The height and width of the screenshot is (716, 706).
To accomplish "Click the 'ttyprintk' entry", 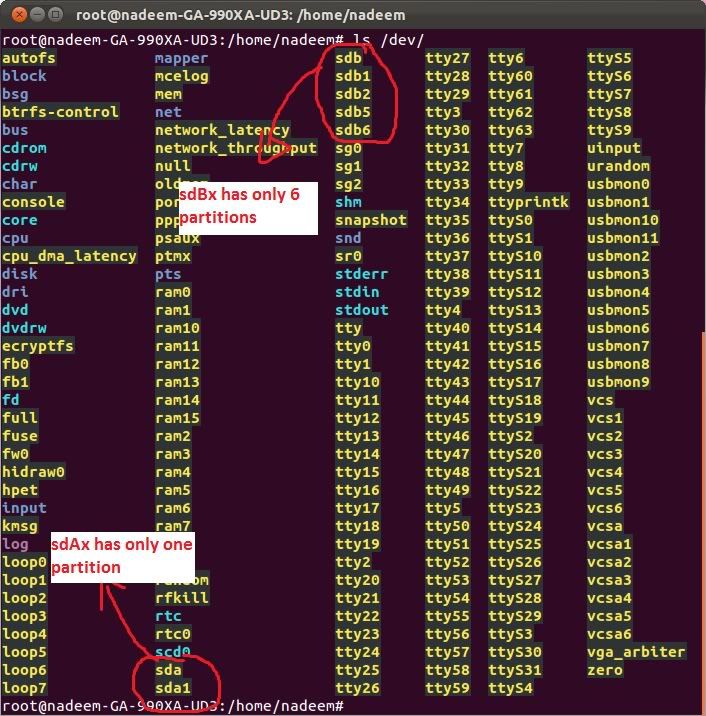I will tap(529, 202).
